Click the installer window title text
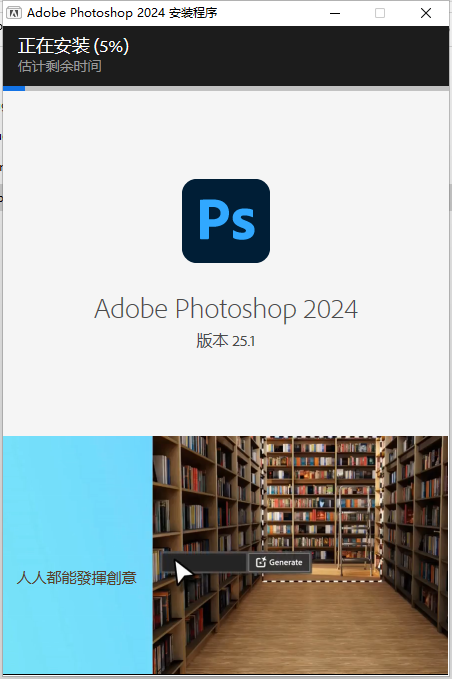The height and width of the screenshot is (679, 452). (122, 13)
